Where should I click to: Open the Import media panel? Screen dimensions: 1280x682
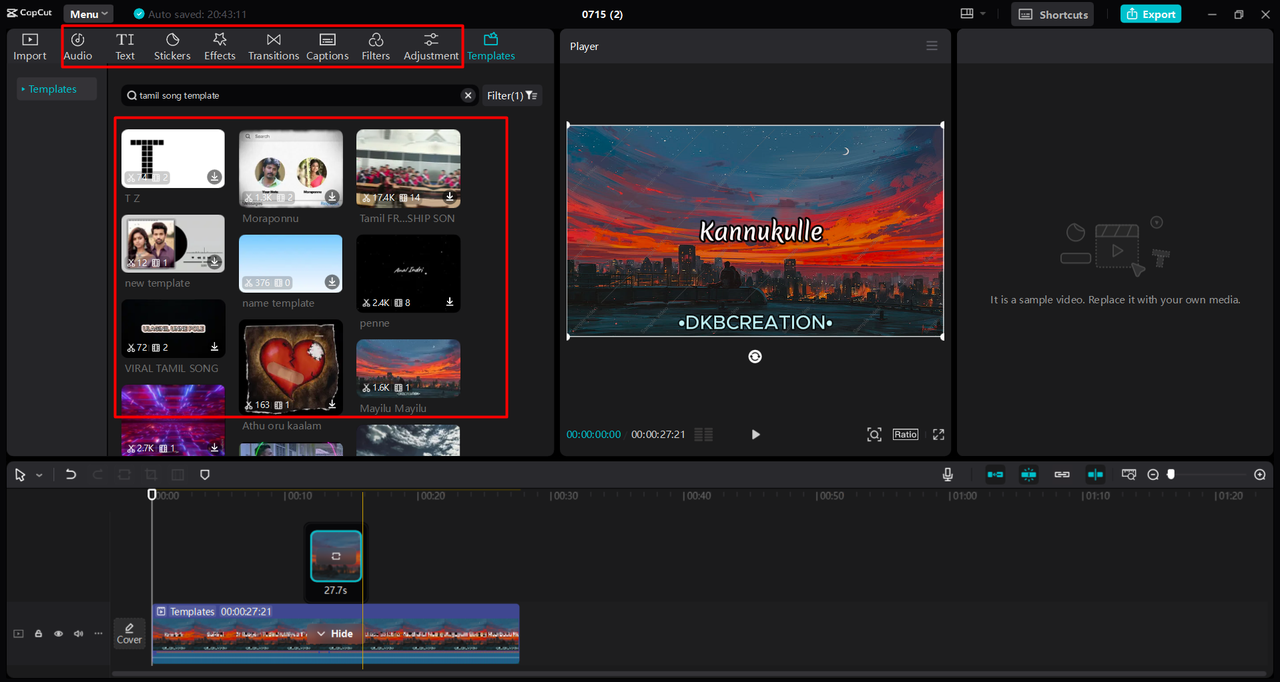point(30,46)
